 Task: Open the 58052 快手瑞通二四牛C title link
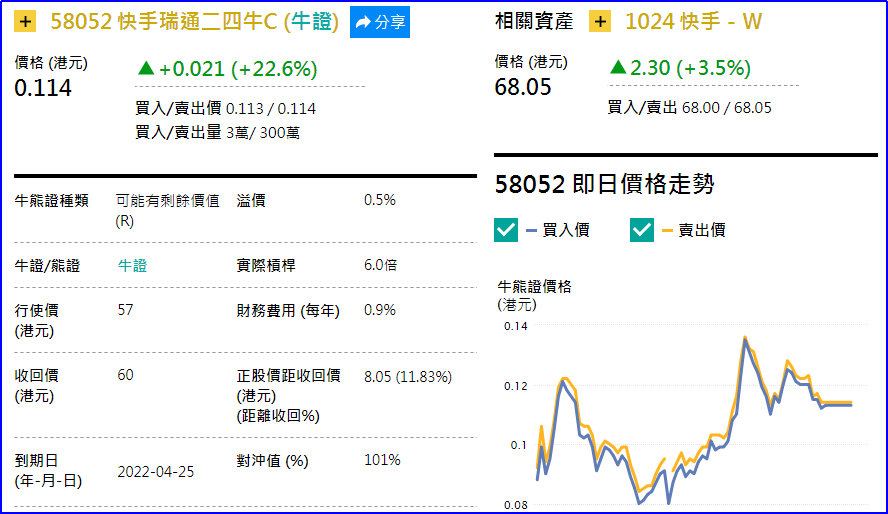click(x=194, y=22)
